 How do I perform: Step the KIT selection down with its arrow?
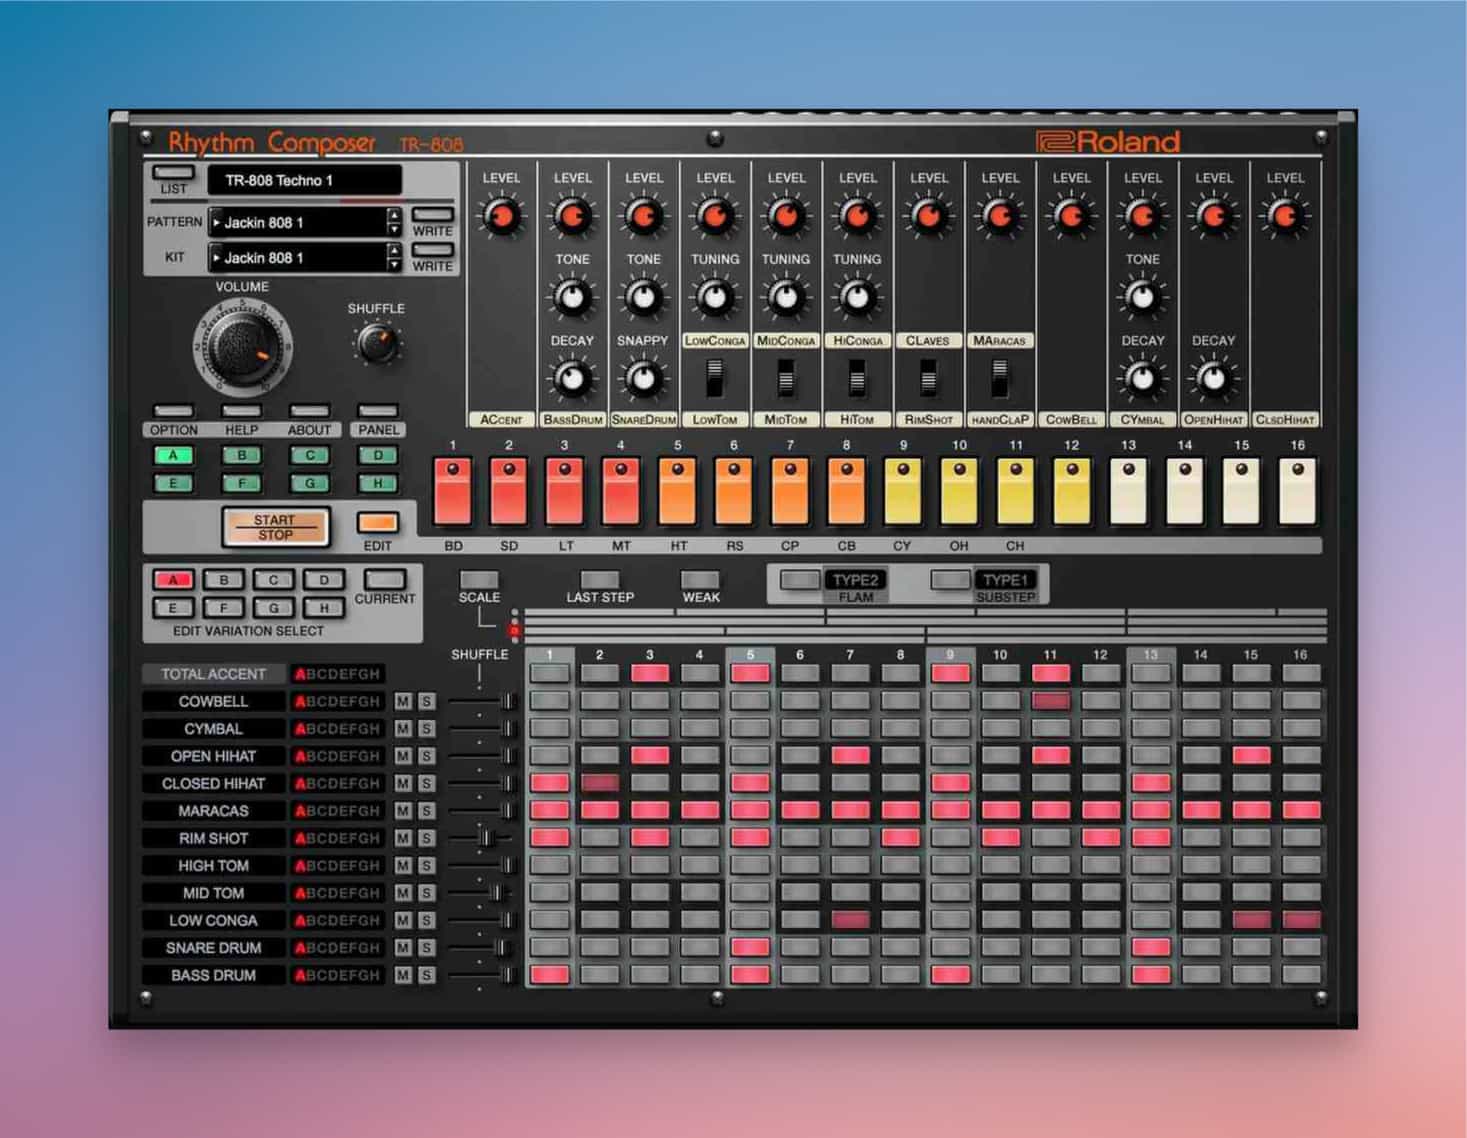394,265
